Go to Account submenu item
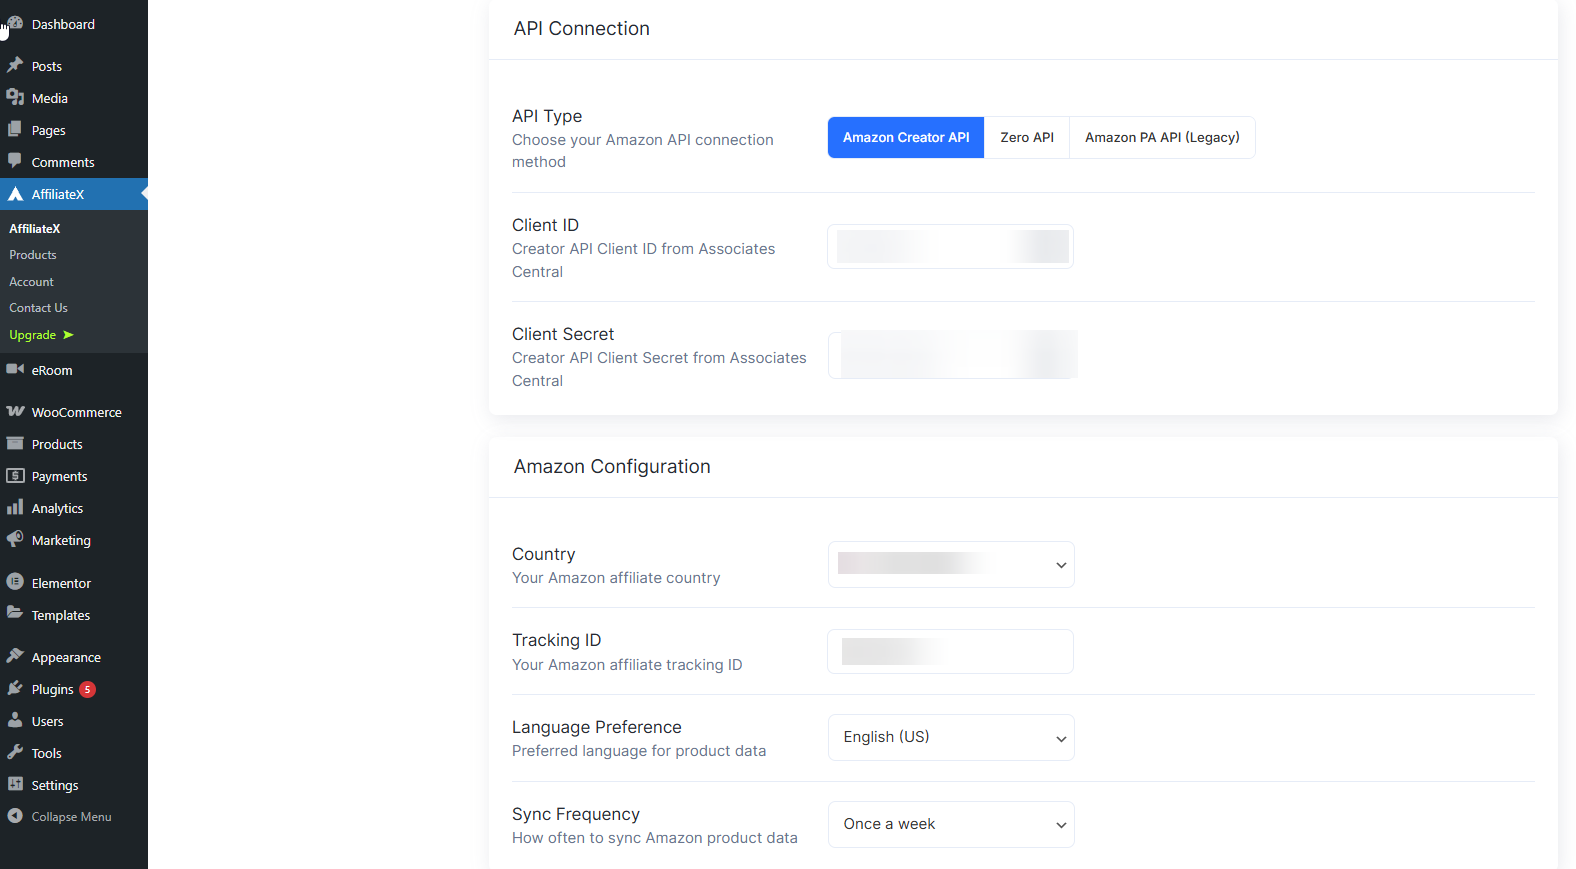1576x869 pixels. point(32,282)
